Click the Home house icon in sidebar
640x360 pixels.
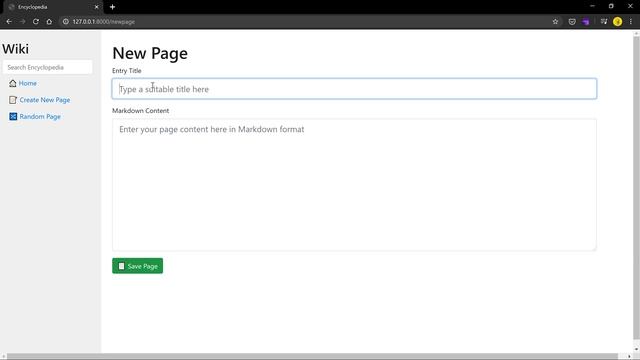(13, 83)
